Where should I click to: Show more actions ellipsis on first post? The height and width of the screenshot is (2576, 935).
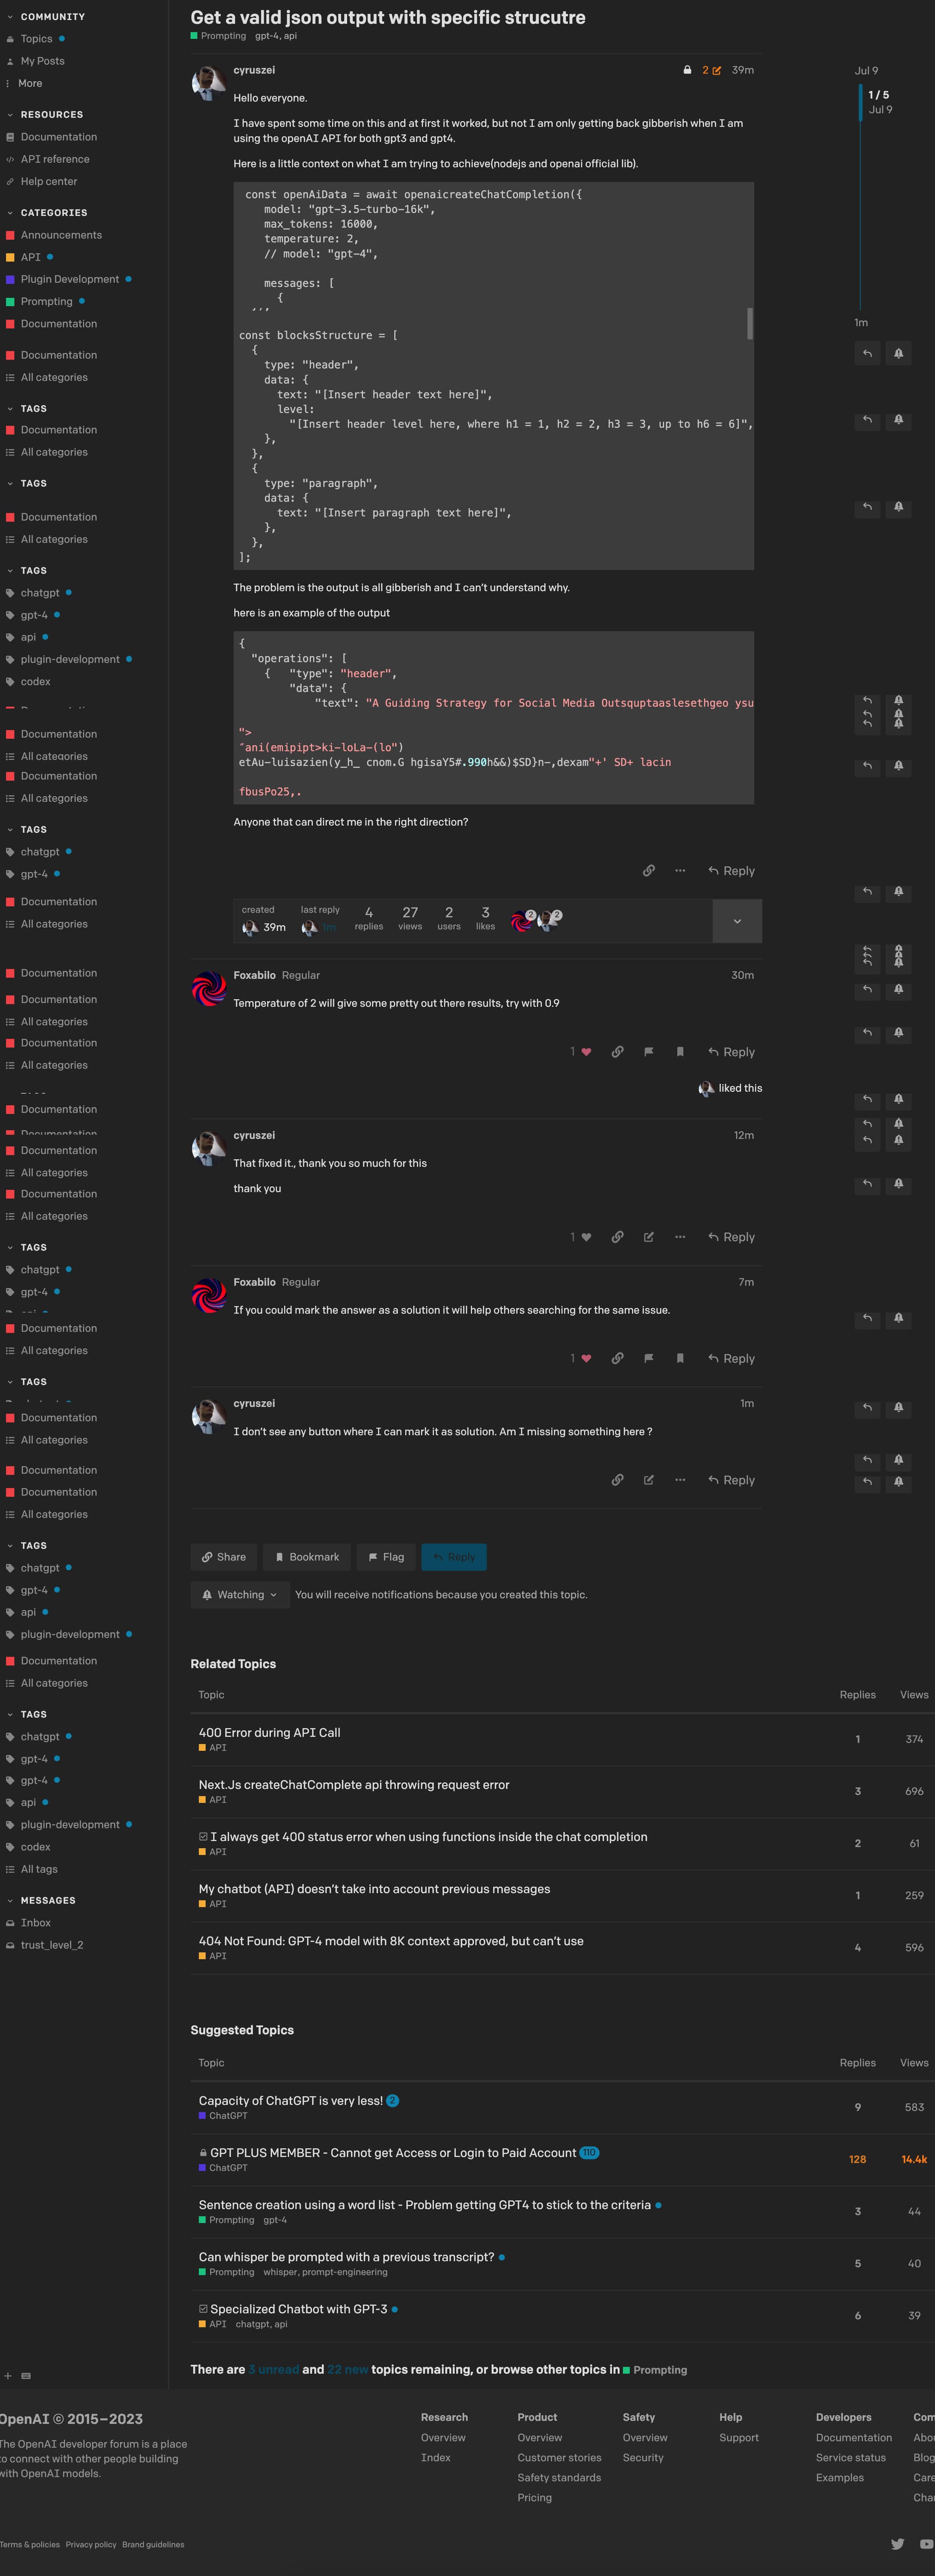pos(680,871)
